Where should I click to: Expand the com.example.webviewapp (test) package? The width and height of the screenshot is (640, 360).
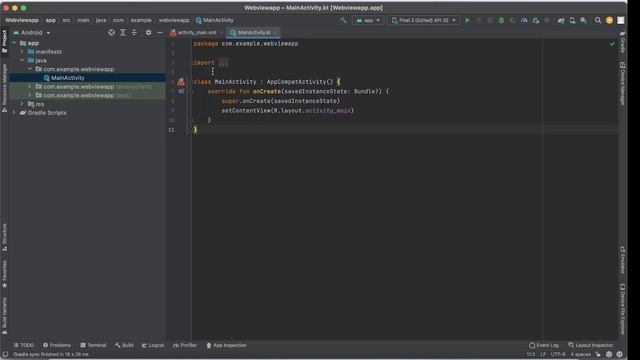[x=30, y=95]
